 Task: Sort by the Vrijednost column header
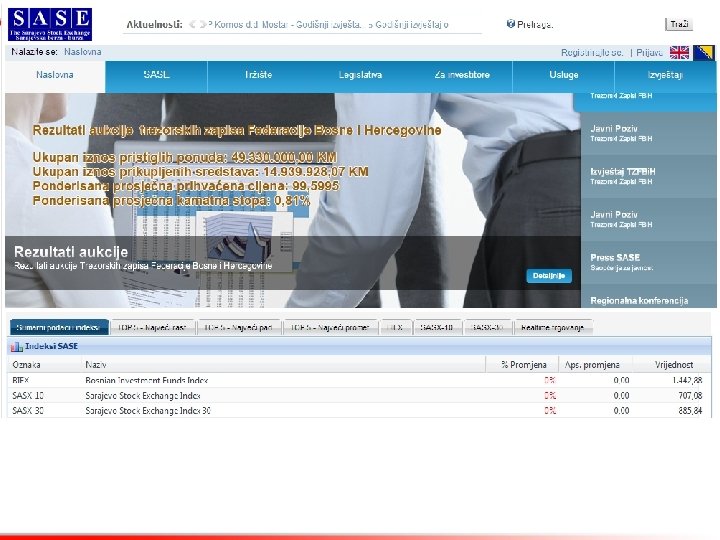[x=674, y=365]
